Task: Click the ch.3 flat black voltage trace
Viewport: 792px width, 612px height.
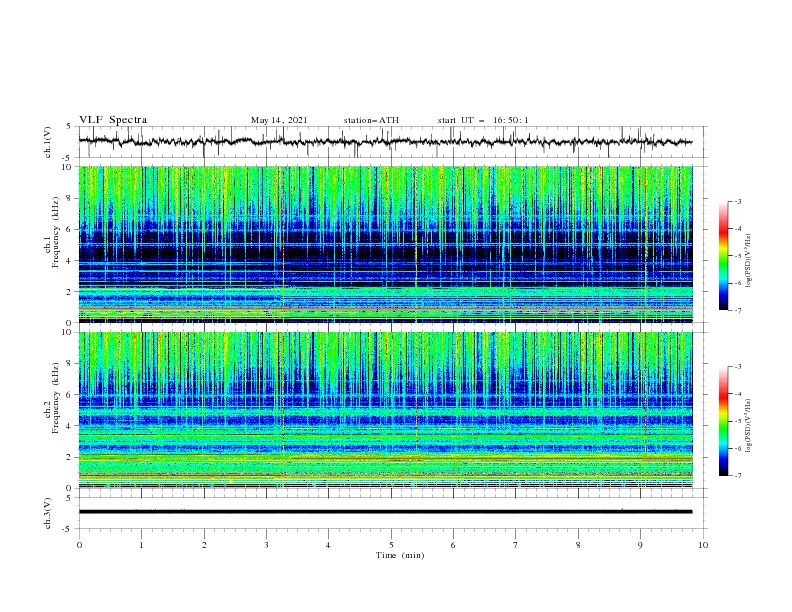Action: 385,512
